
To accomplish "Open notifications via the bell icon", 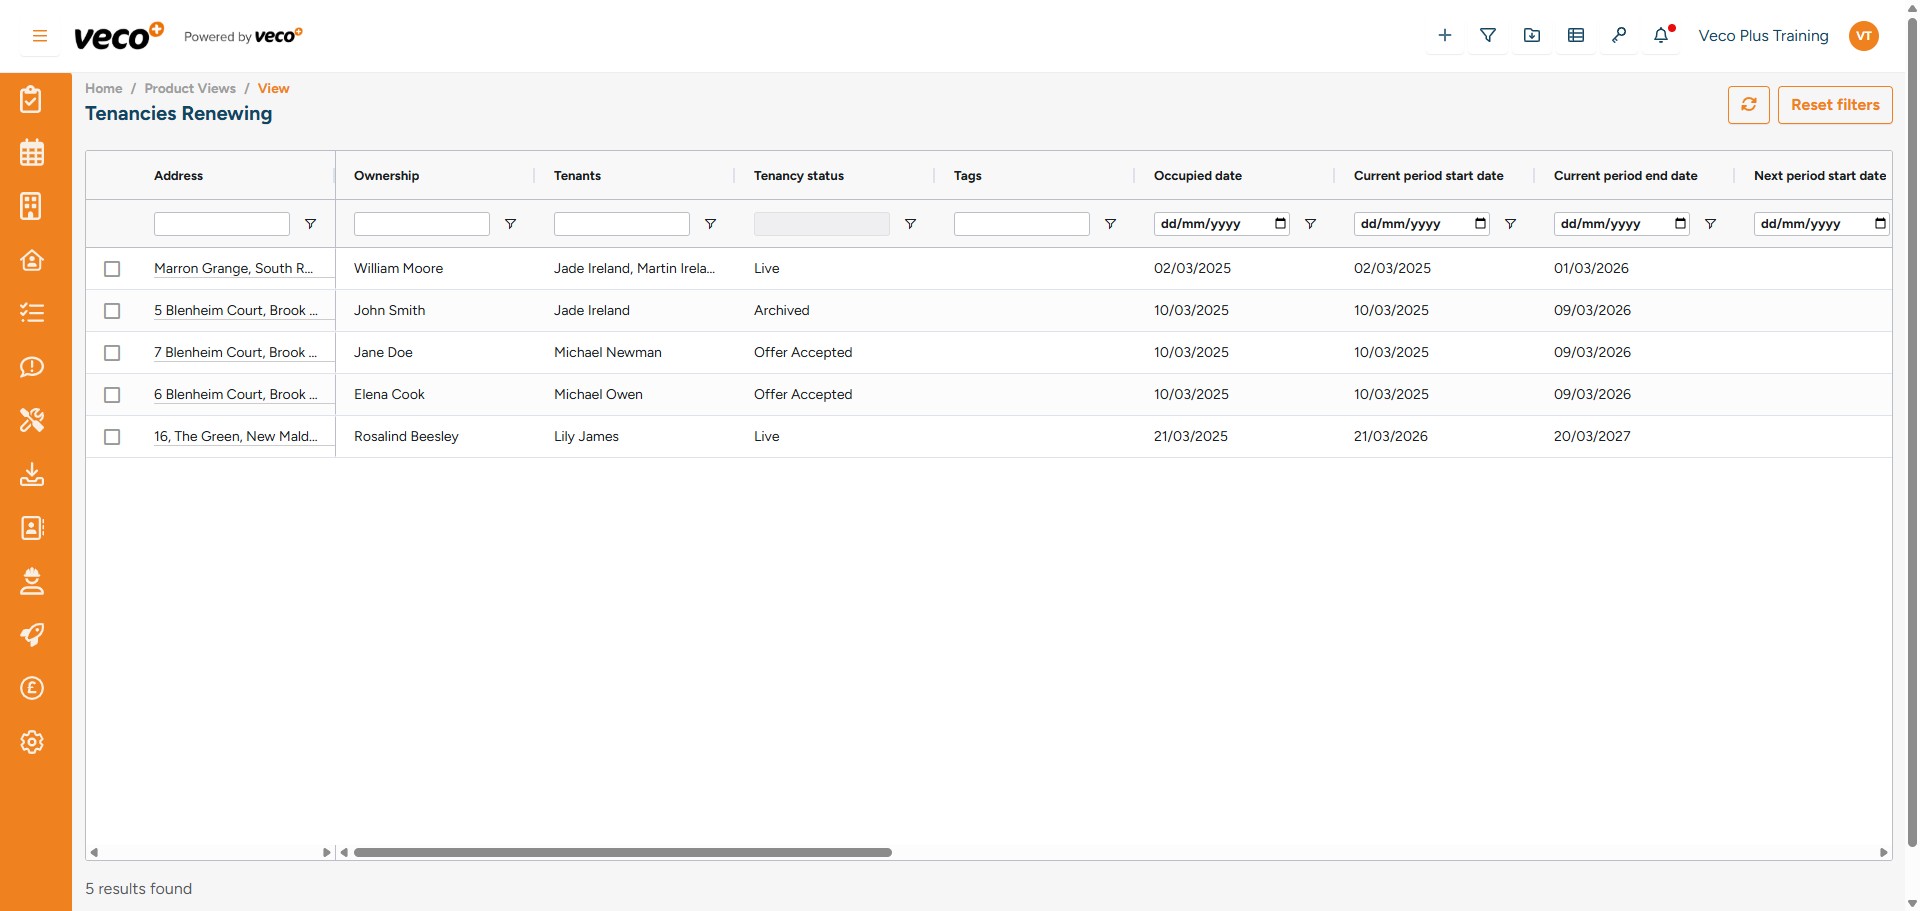I will tap(1662, 35).
